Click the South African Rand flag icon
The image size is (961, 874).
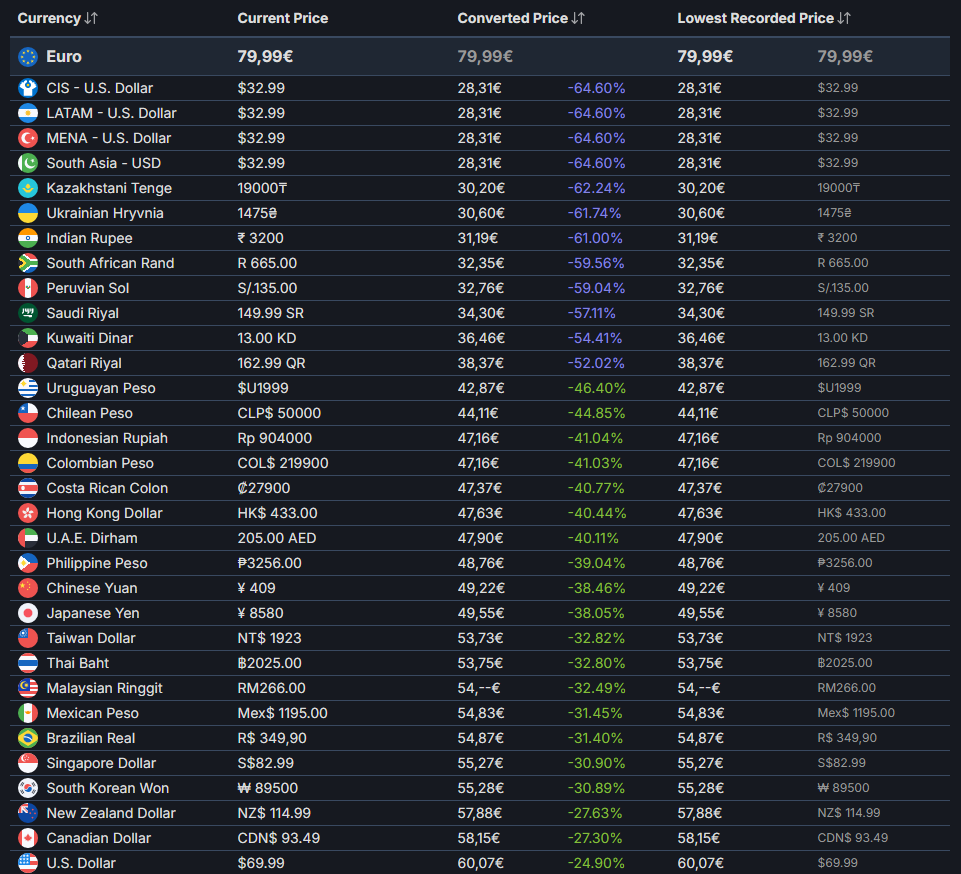[x=28, y=263]
